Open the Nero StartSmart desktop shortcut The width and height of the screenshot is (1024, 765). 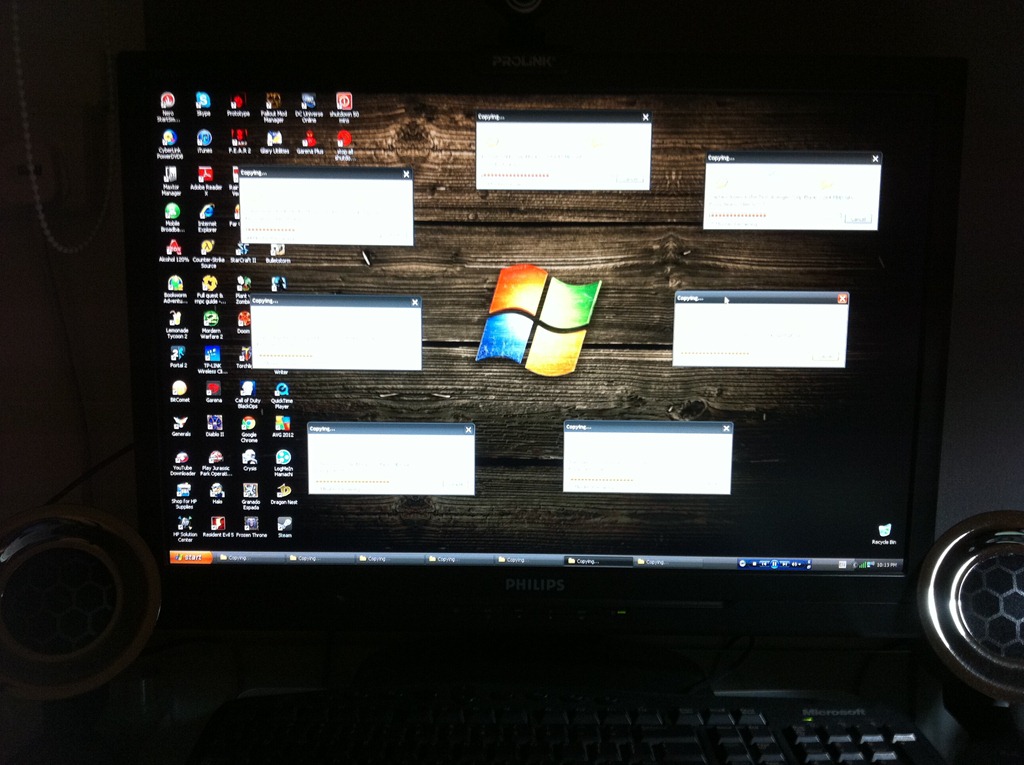[x=168, y=107]
